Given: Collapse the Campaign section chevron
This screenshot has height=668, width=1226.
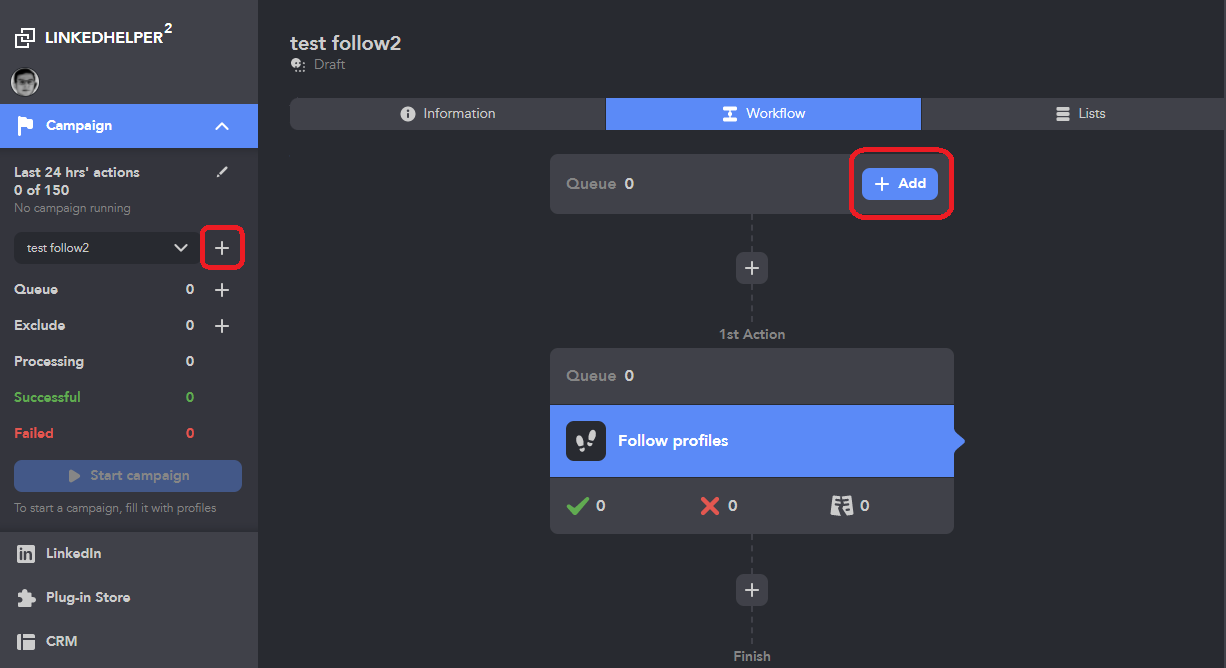Looking at the screenshot, I should pyautogui.click(x=222, y=126).
